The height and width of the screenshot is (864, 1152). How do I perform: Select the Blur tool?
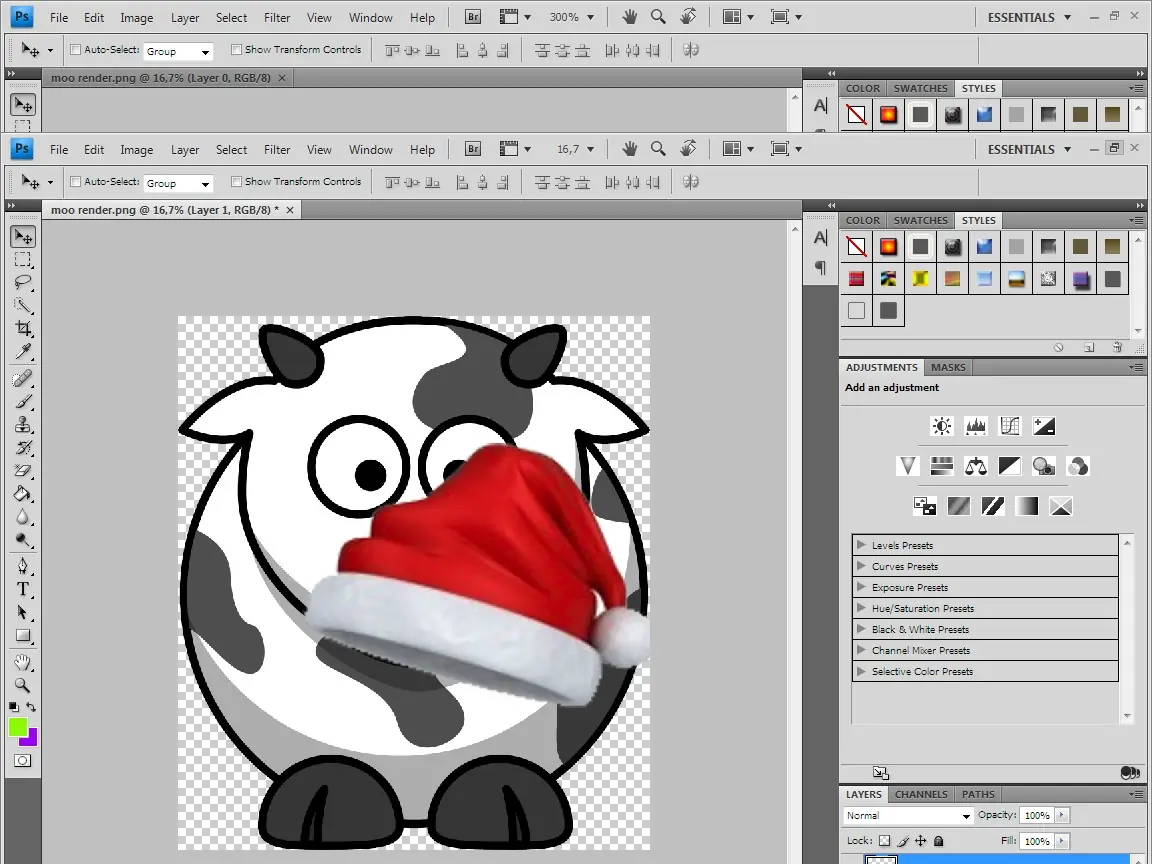(x=23, y=517)
